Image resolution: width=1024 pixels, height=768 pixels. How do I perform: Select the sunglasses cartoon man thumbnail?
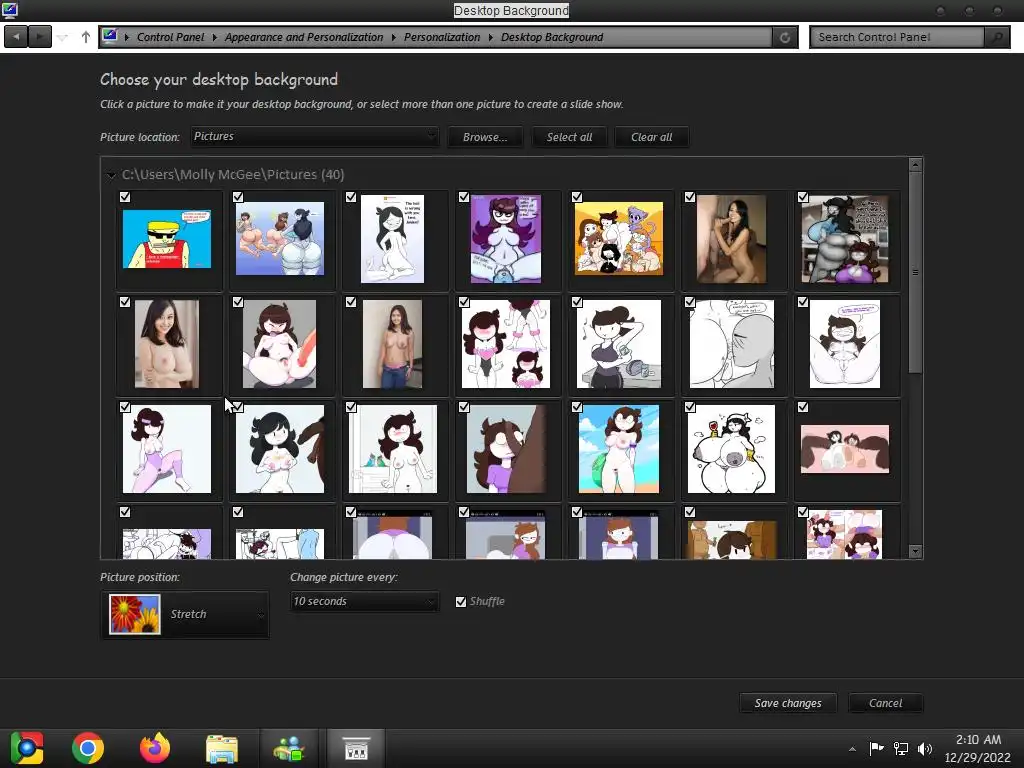[x=167, y=239]
